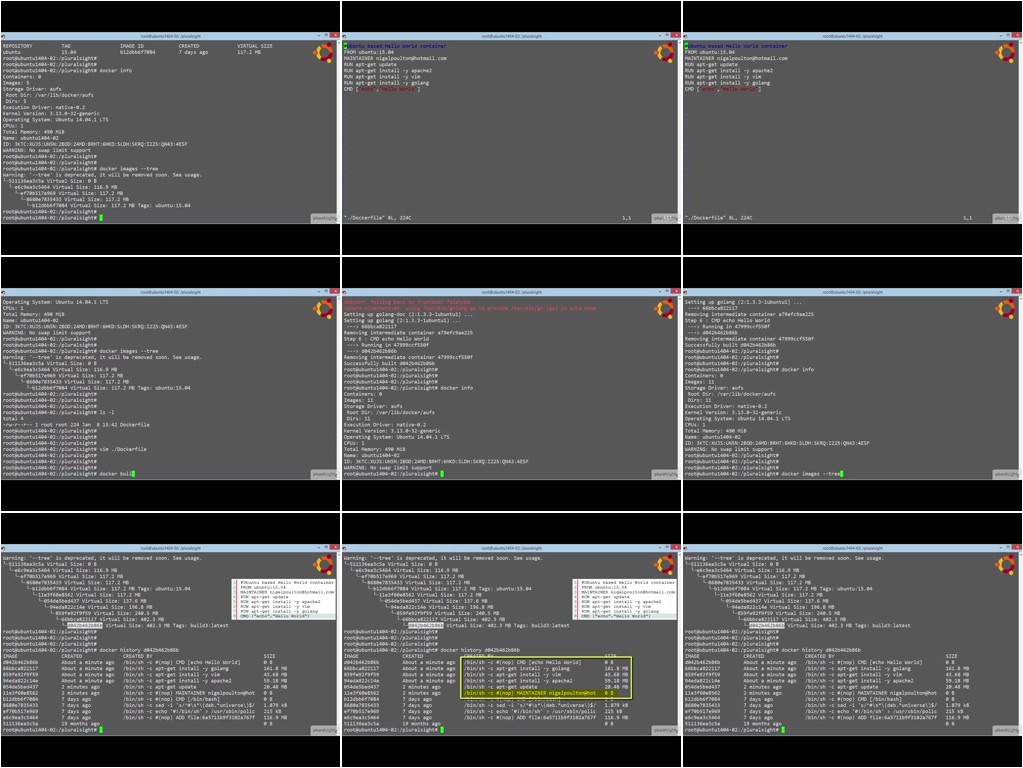Click pluralsight badge in the 'Images: 5' window
The width and height of the screenshot is (1023, 768).
click(x=324, y=218)
